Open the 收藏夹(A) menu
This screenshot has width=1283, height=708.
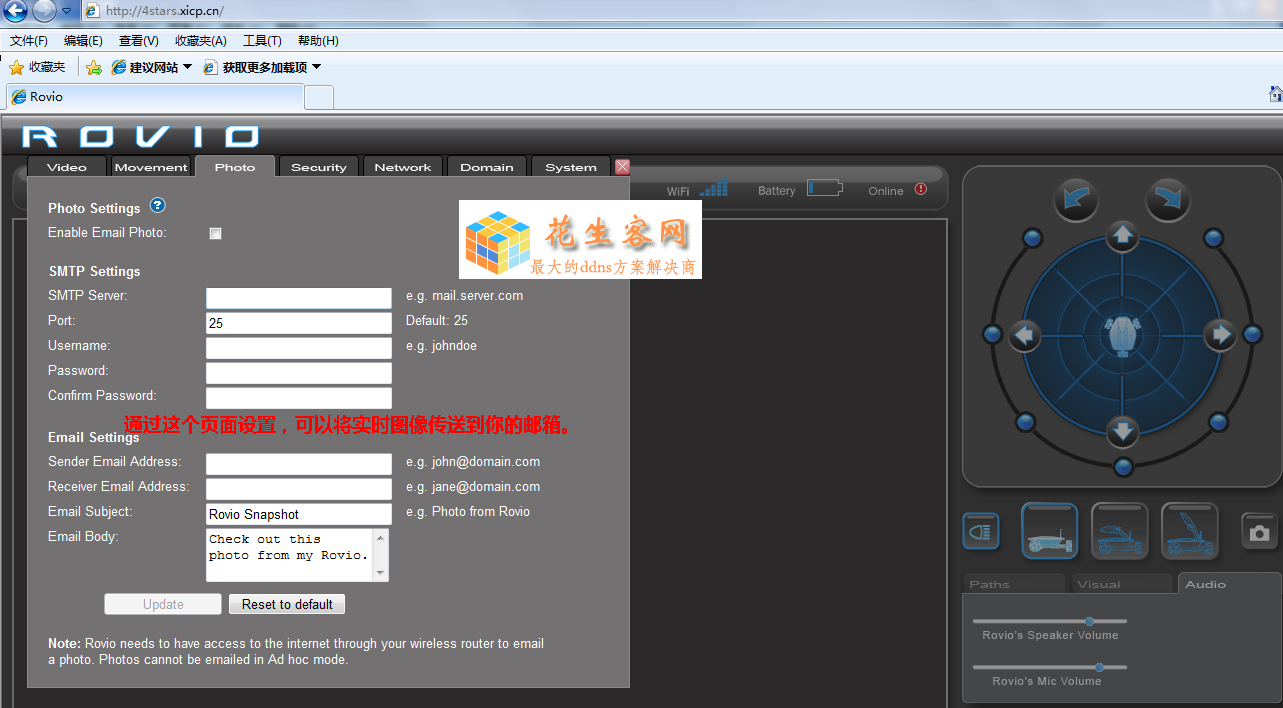(x=201, y=41)
